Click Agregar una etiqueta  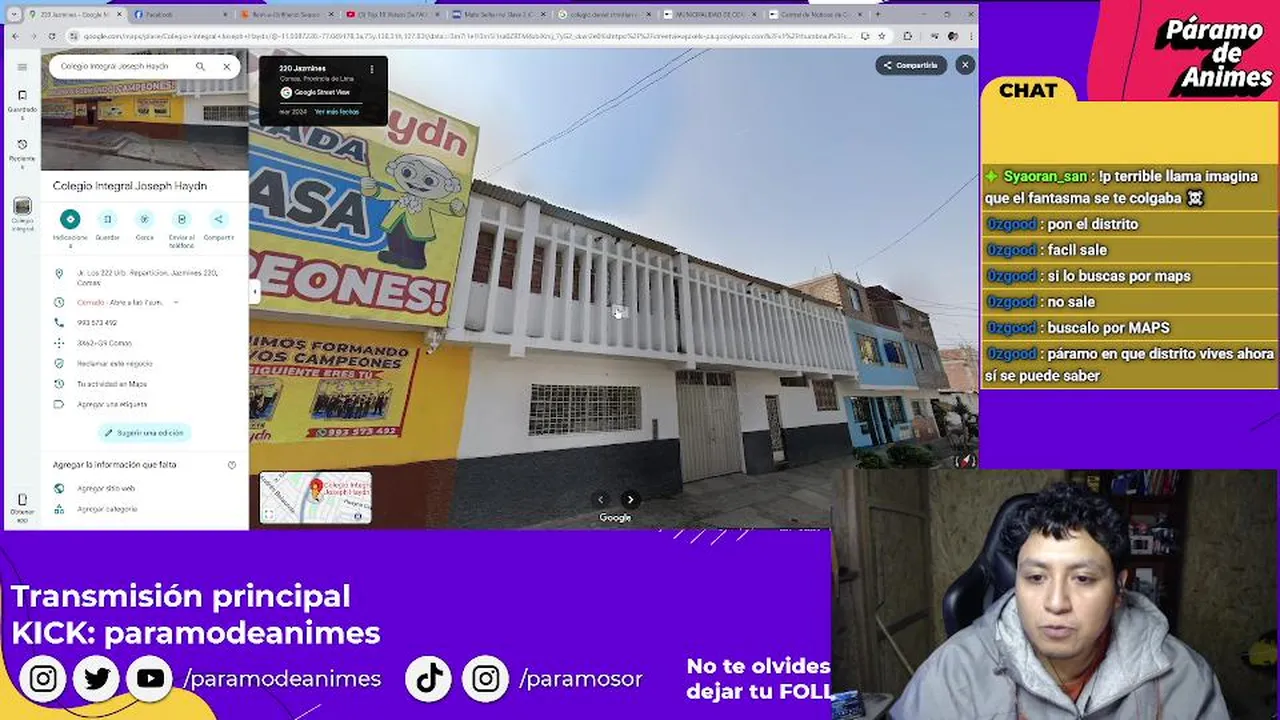112,404
